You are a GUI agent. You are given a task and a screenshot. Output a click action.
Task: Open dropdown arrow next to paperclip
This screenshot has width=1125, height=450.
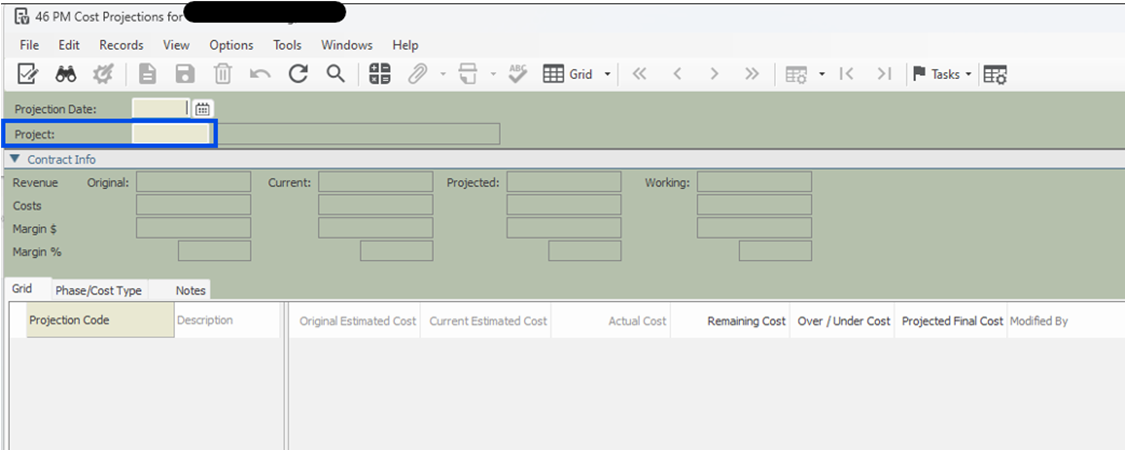443,75
